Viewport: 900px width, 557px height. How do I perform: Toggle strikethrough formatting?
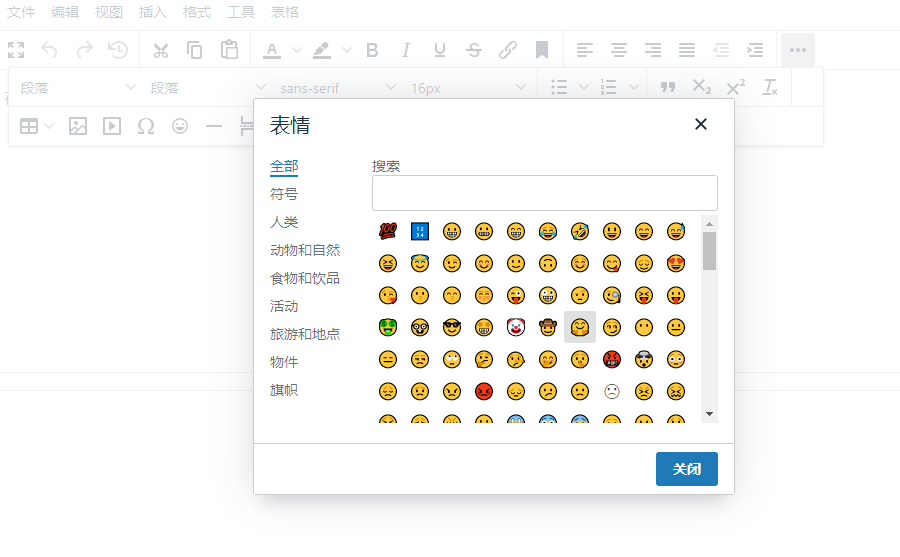coord(474,50)
